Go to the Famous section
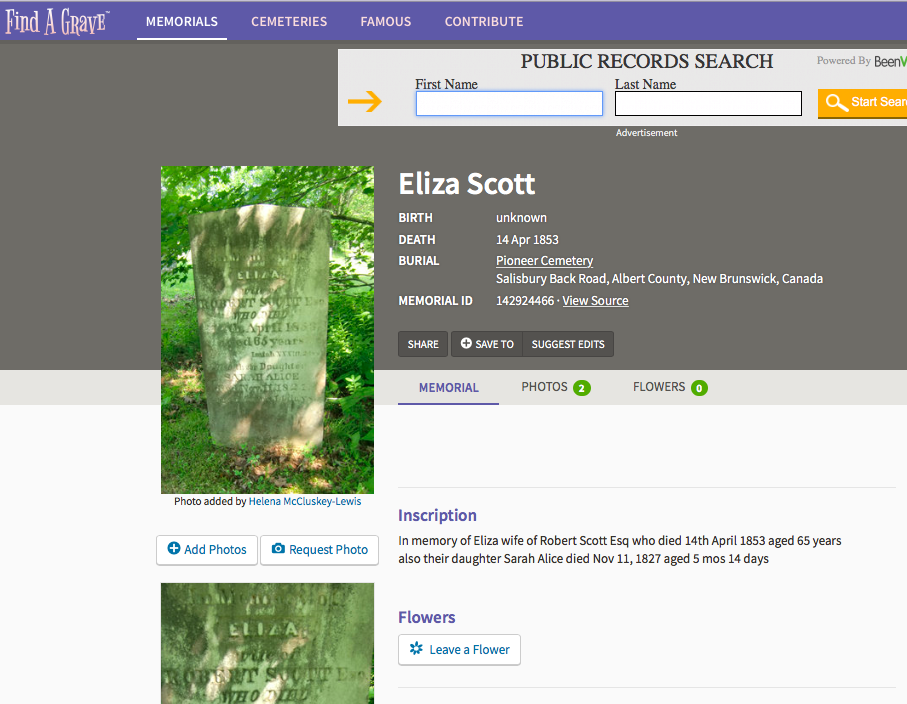 click(386, 21)
